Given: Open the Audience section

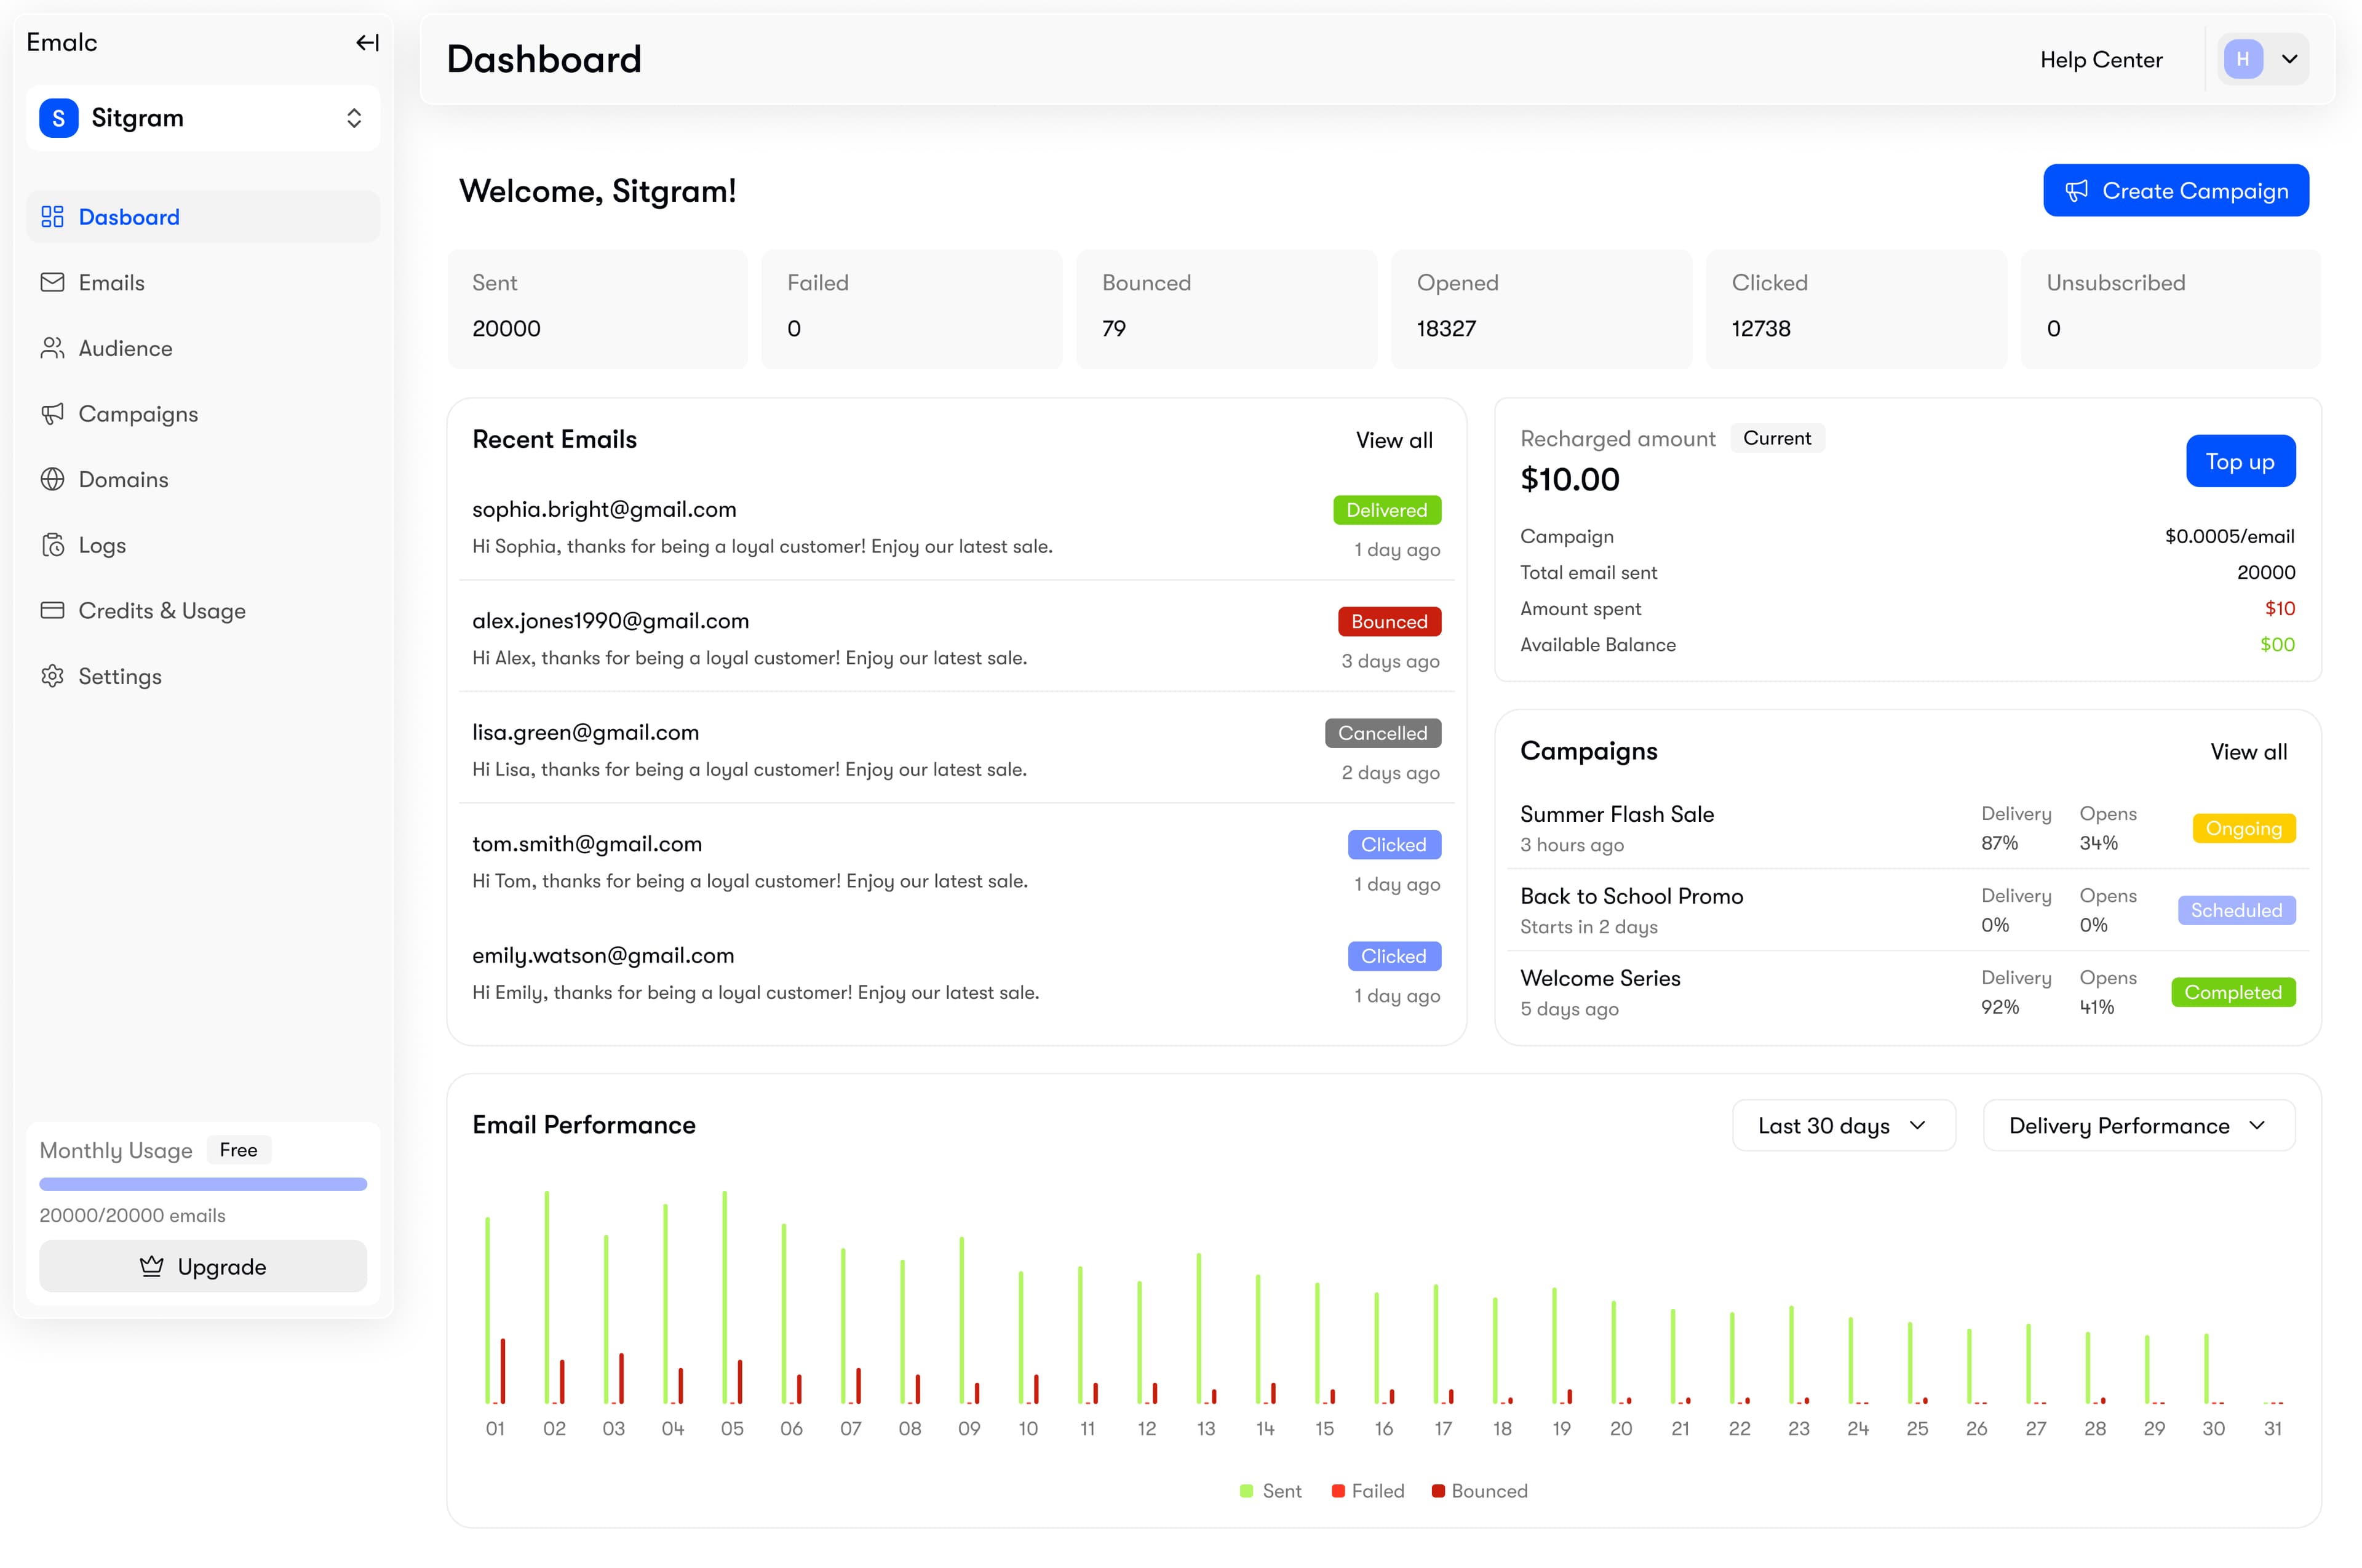Looking at the screenshot, I should [x=203, y=348].
